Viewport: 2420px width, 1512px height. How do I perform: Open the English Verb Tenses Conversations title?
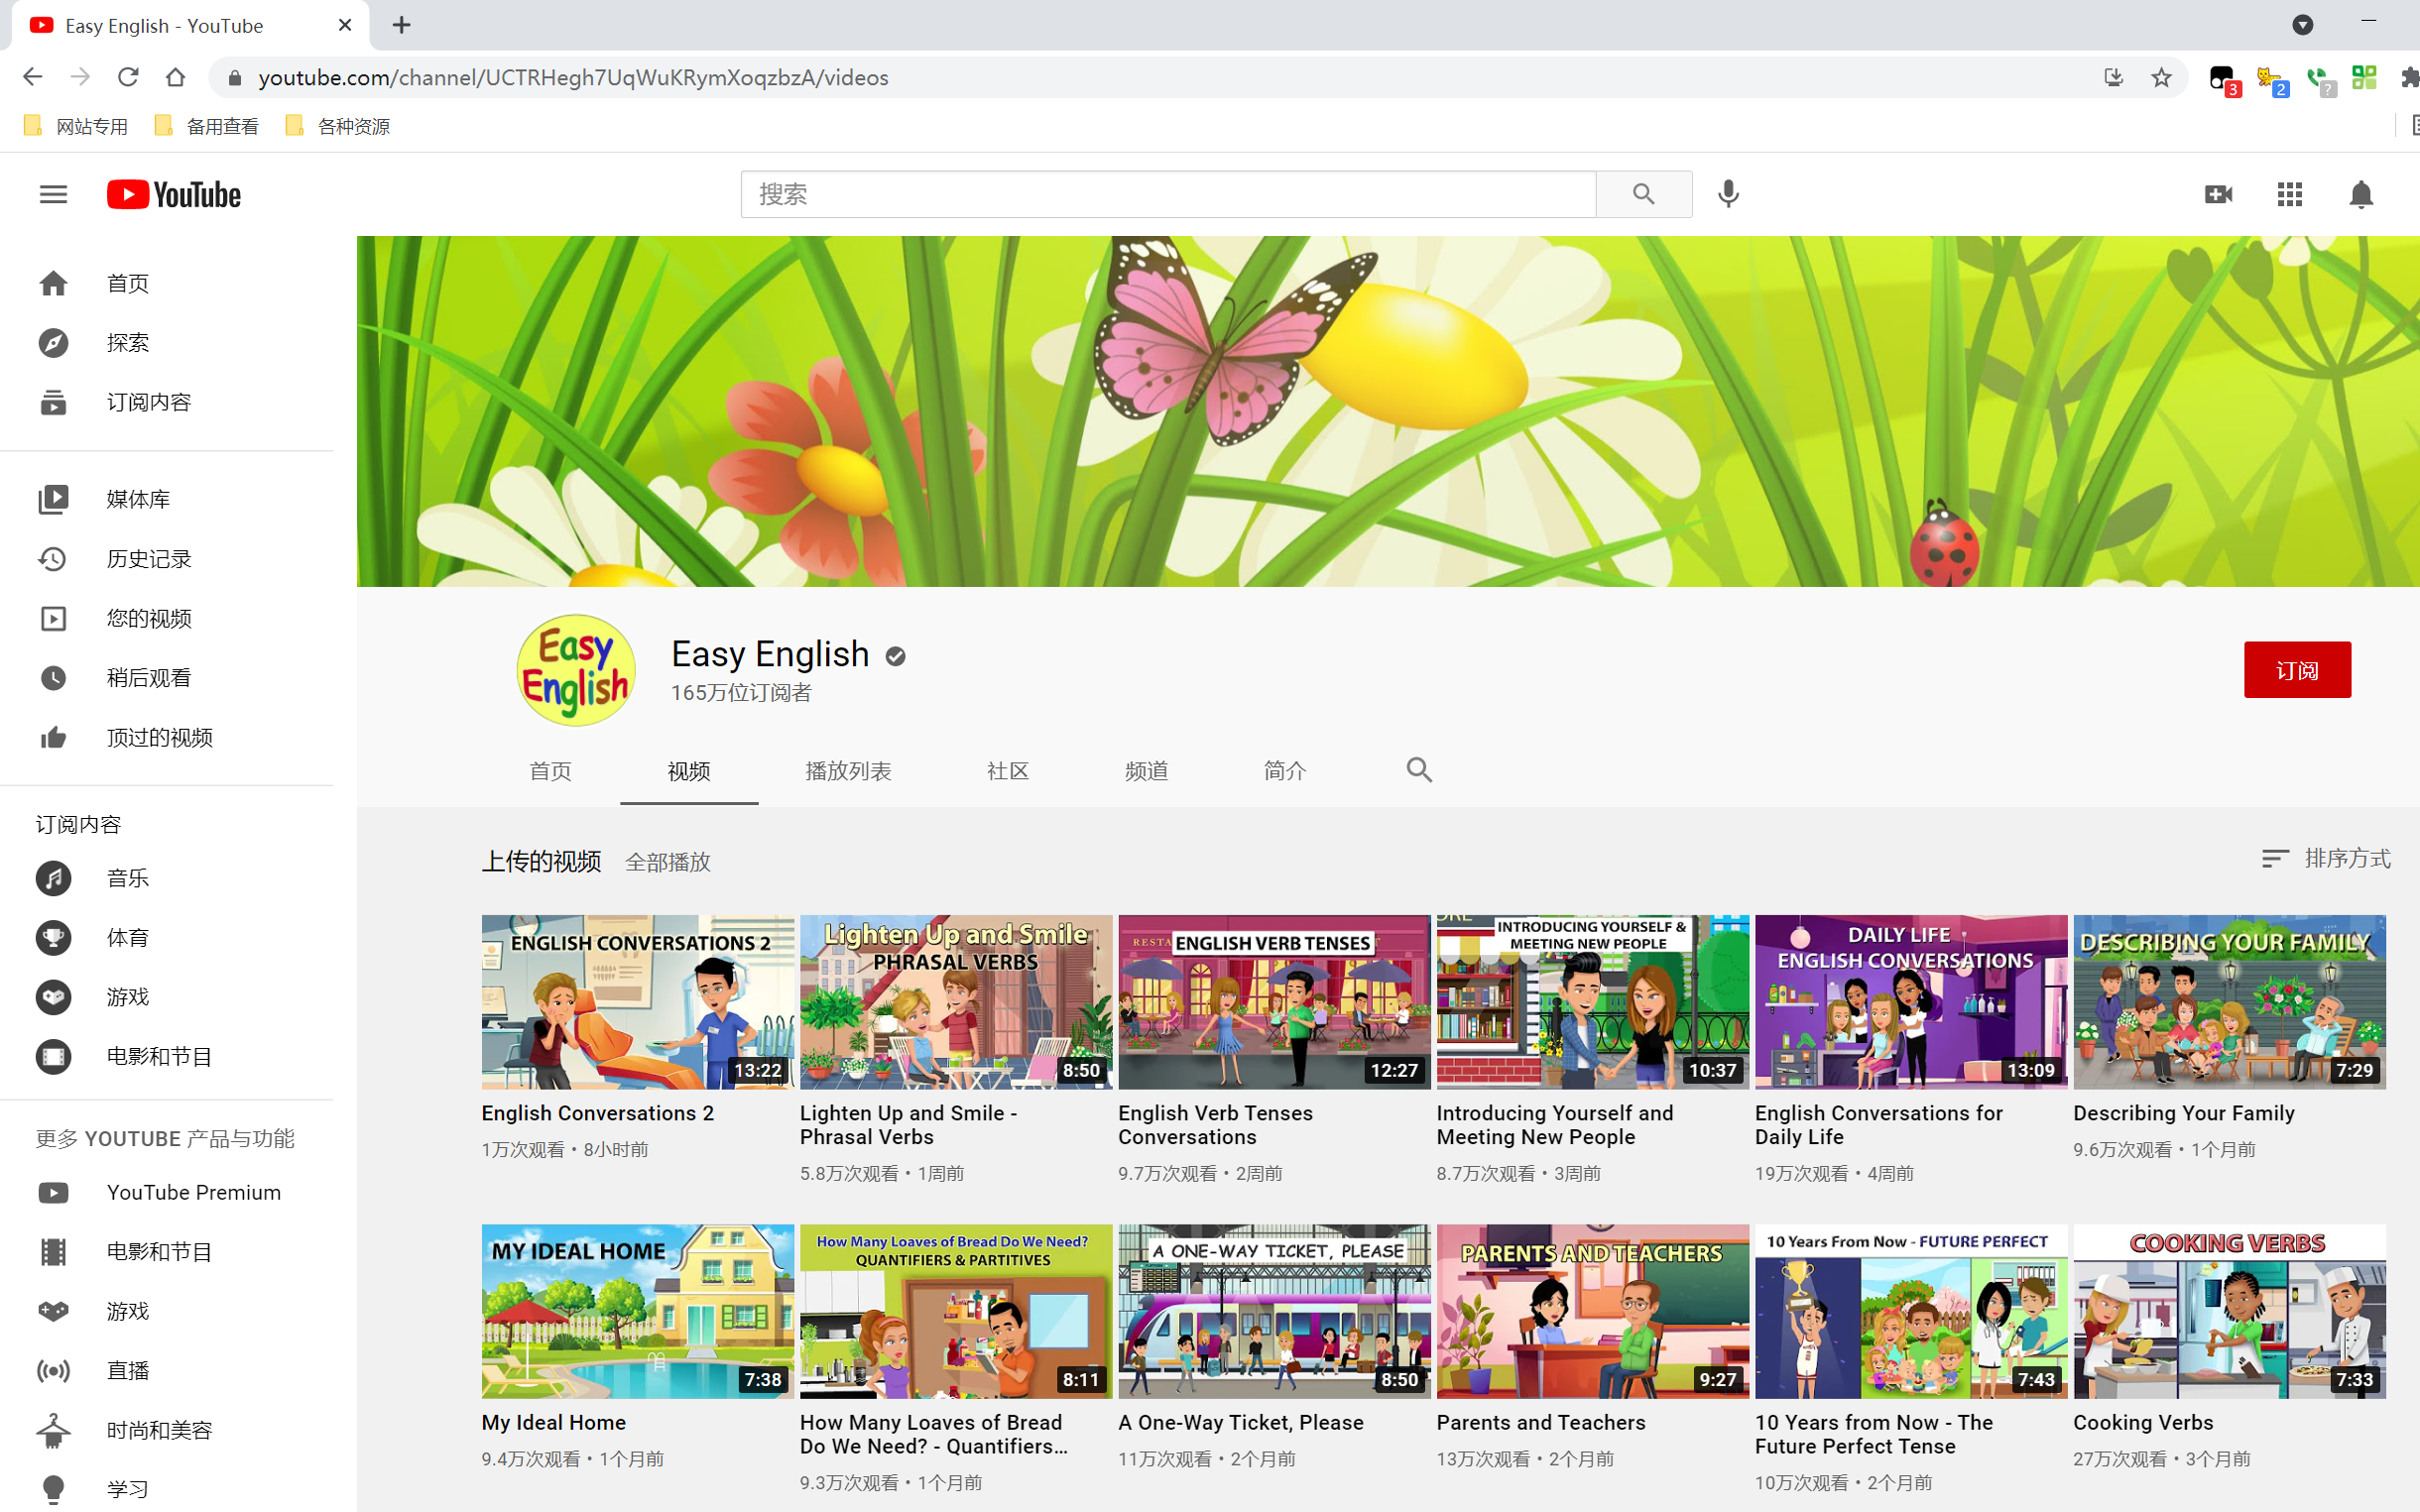coord(1215,1125)
